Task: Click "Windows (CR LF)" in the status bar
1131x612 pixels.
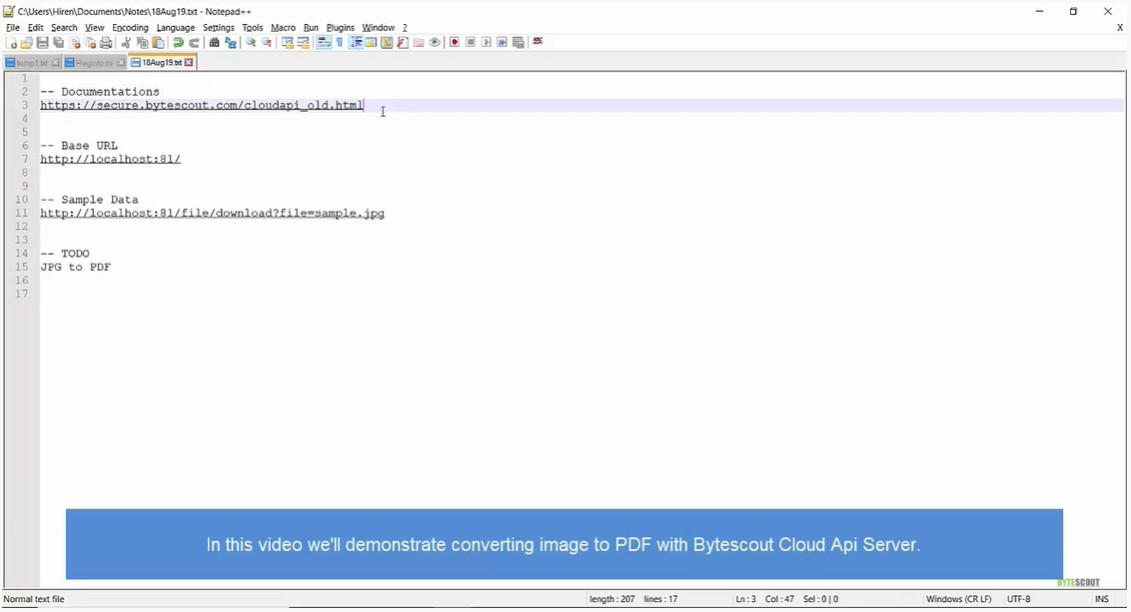Action: [x=959, y=599]
